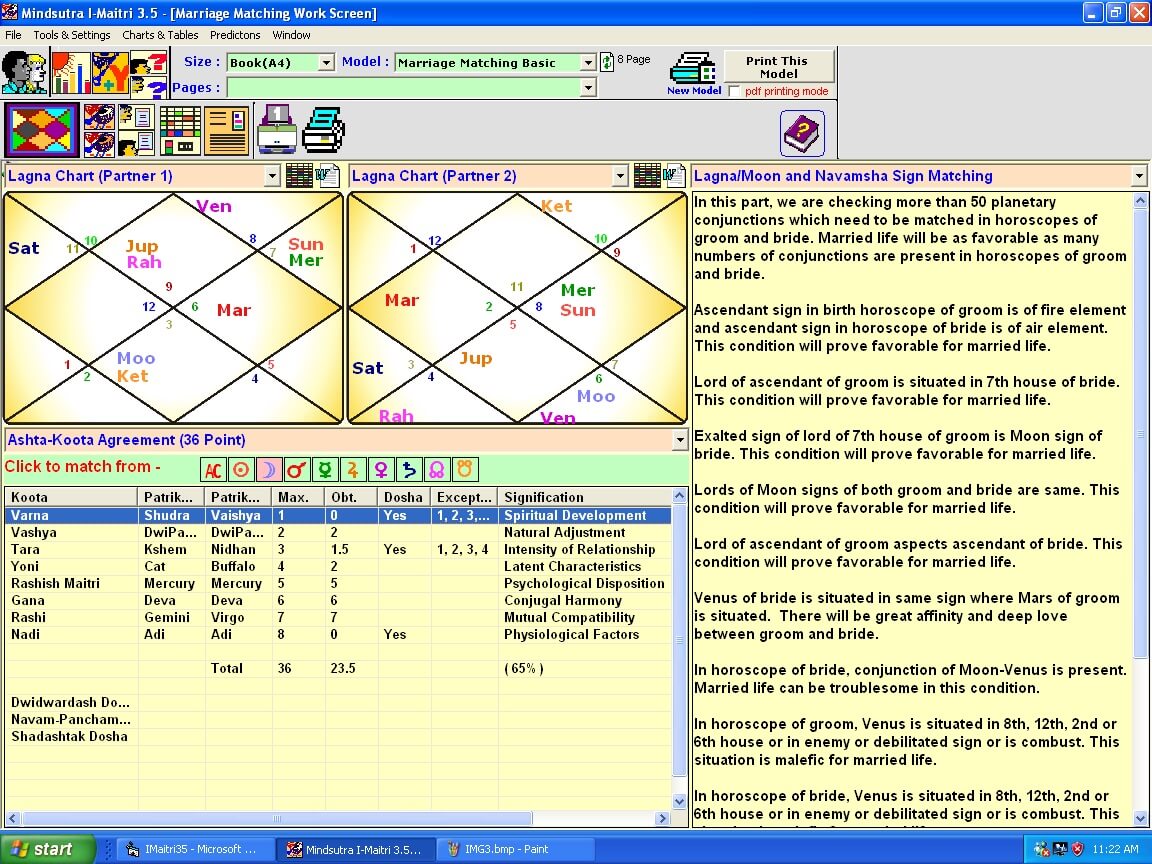Open the two faces with documents icon
This screenshot has width=1152, height=864.
coord(136,130)
